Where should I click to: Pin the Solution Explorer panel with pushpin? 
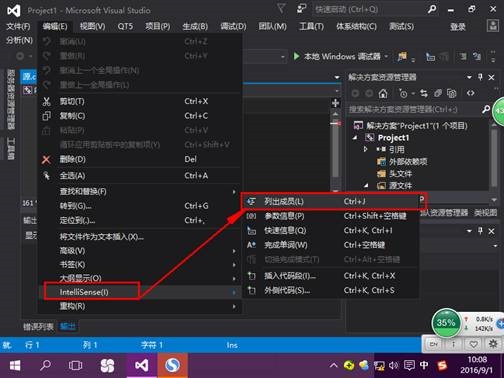[x=480, y=77]
